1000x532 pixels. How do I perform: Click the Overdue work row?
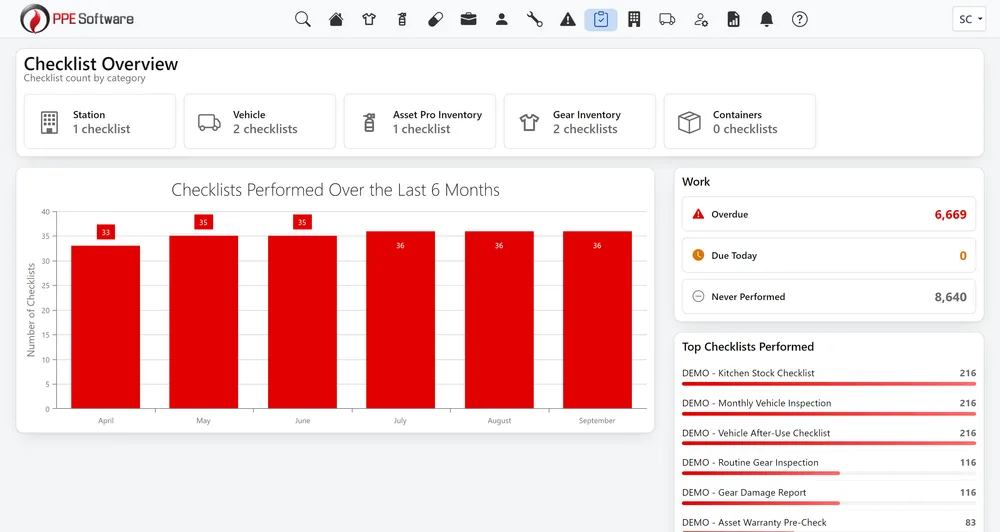tap(828, 214)
